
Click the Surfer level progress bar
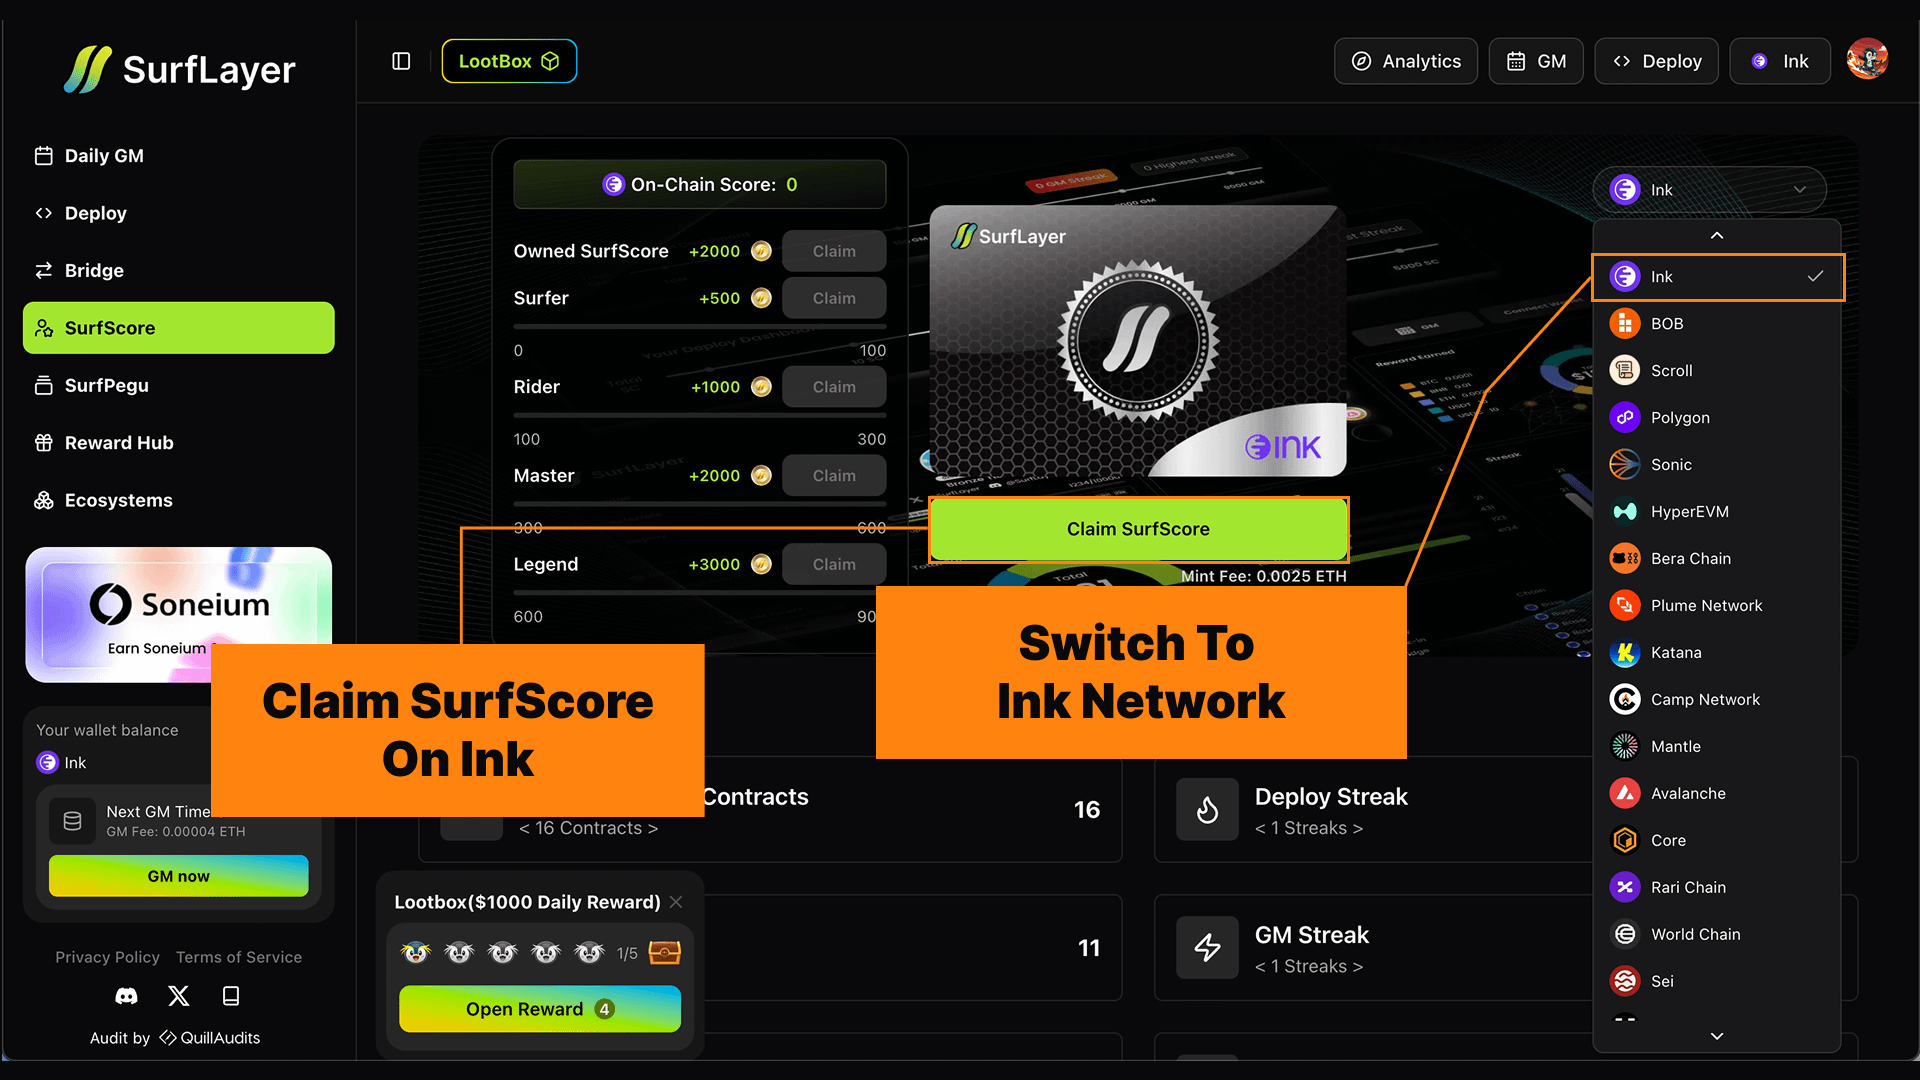coord(699,326)
